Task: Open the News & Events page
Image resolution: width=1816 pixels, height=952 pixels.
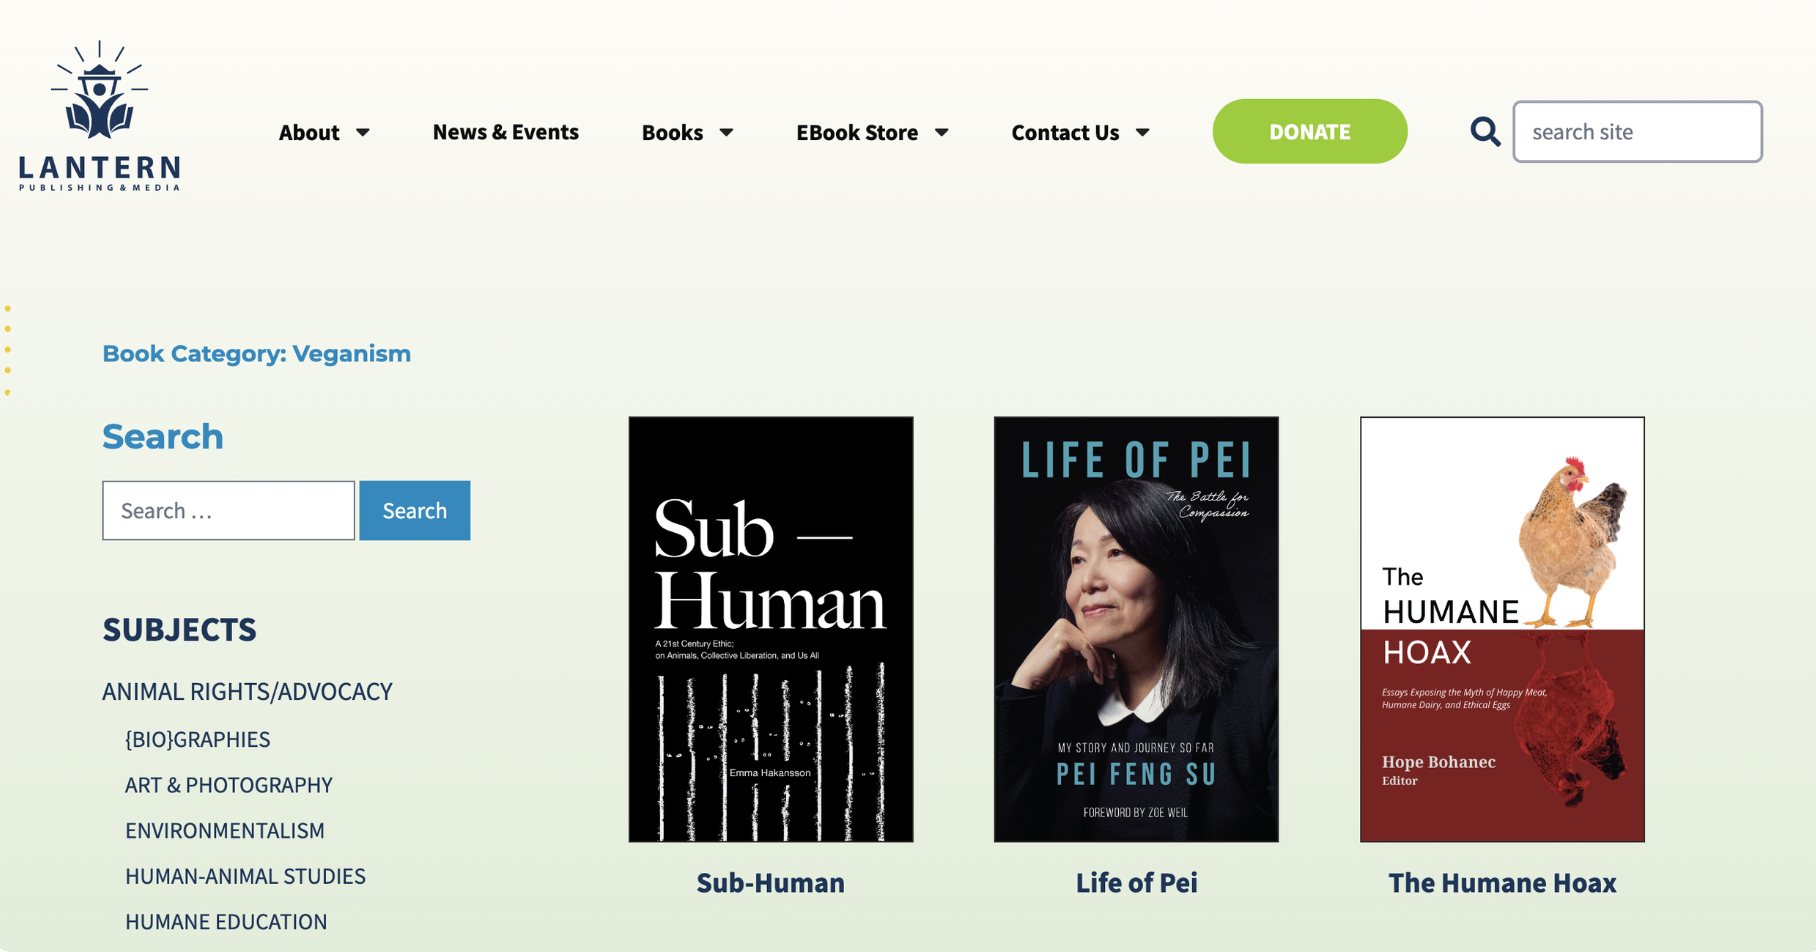Action: (x=505, y=132)
